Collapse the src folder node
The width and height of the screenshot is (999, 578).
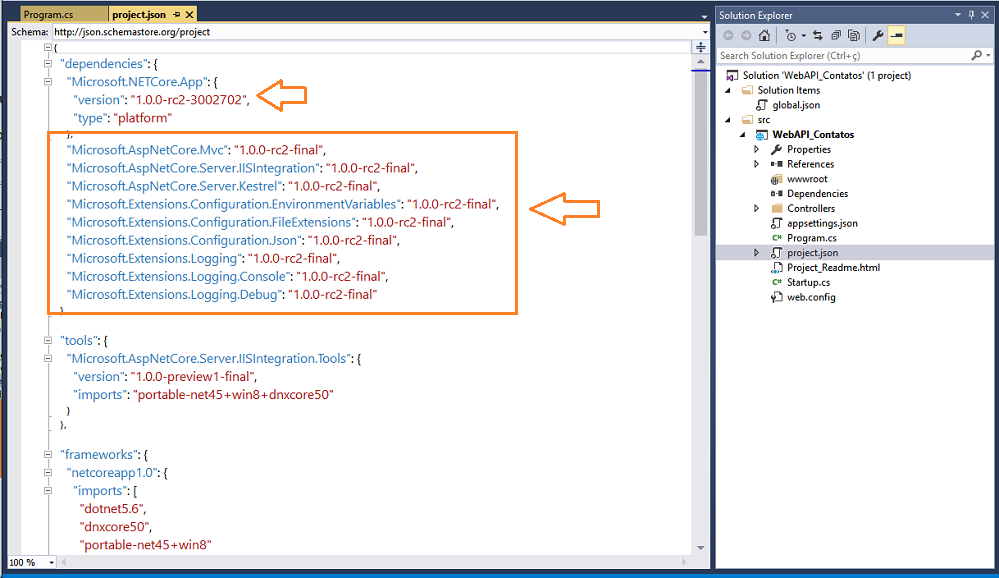[728, 120]
